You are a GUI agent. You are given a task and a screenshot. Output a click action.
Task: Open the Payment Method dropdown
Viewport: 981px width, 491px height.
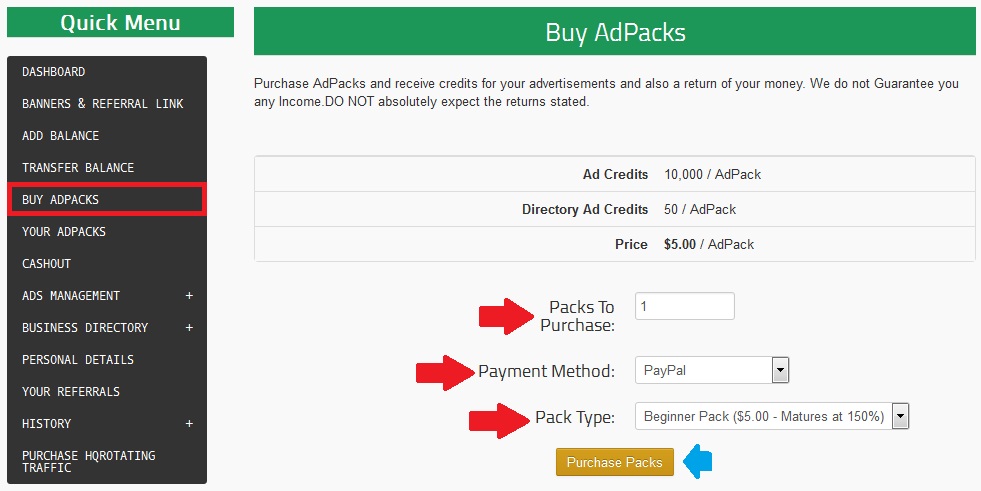pyautogui.click(x=712, y=371)
